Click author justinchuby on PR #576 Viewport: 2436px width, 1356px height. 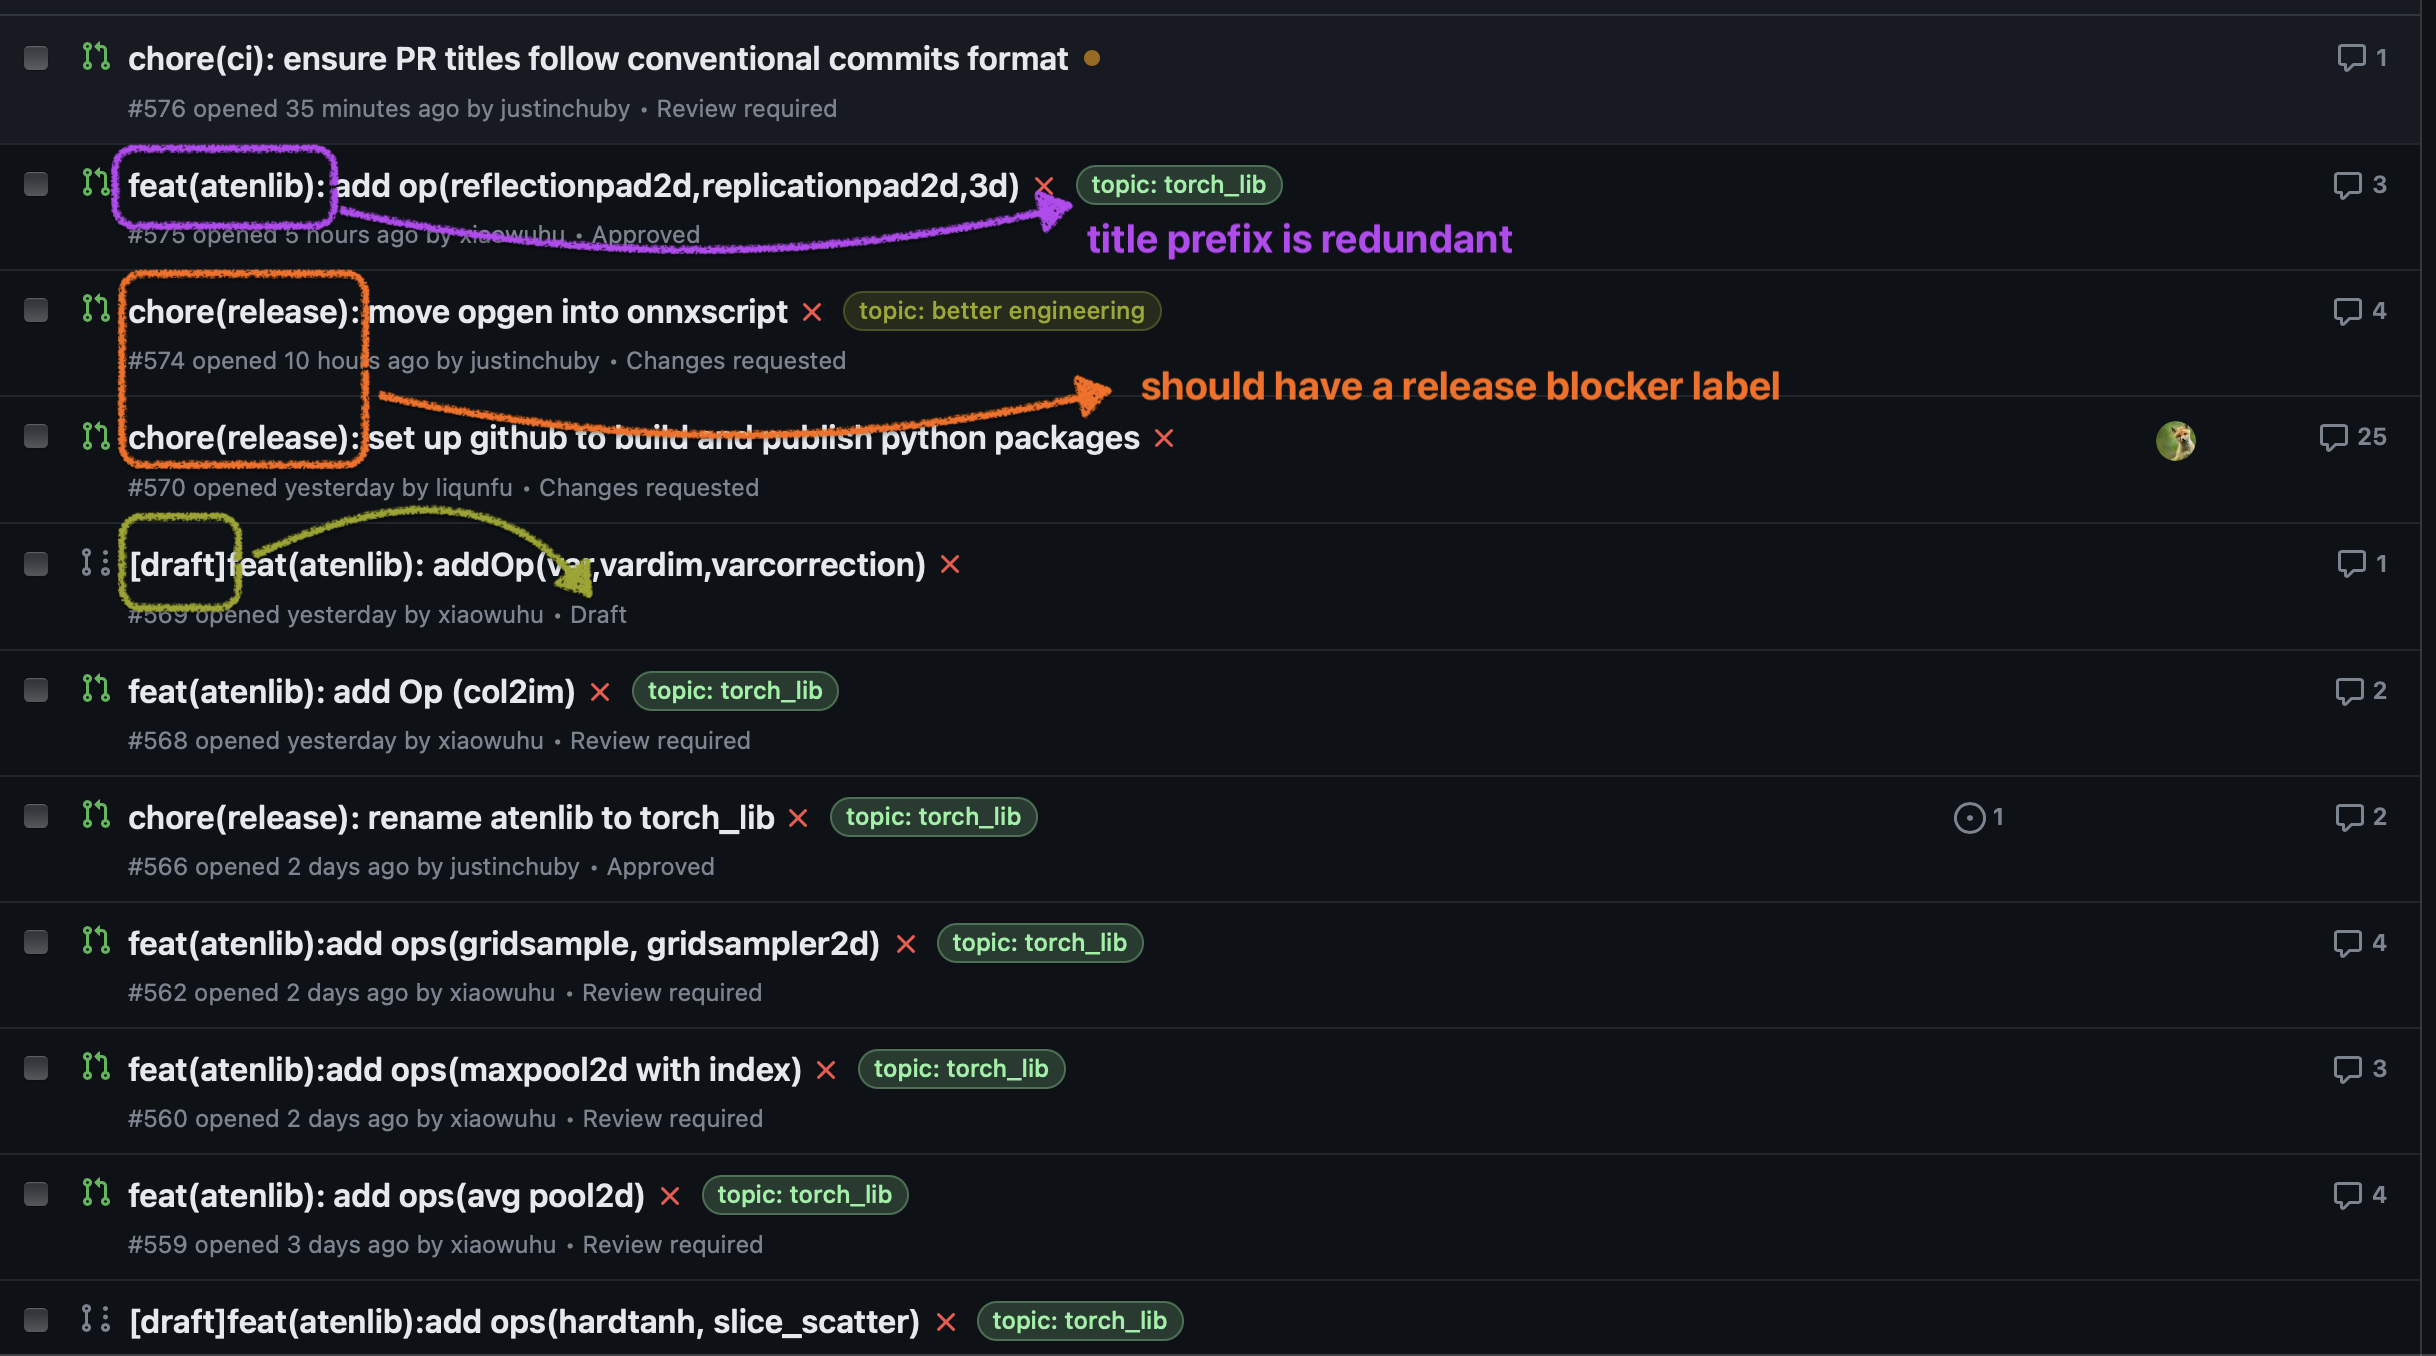565,108
